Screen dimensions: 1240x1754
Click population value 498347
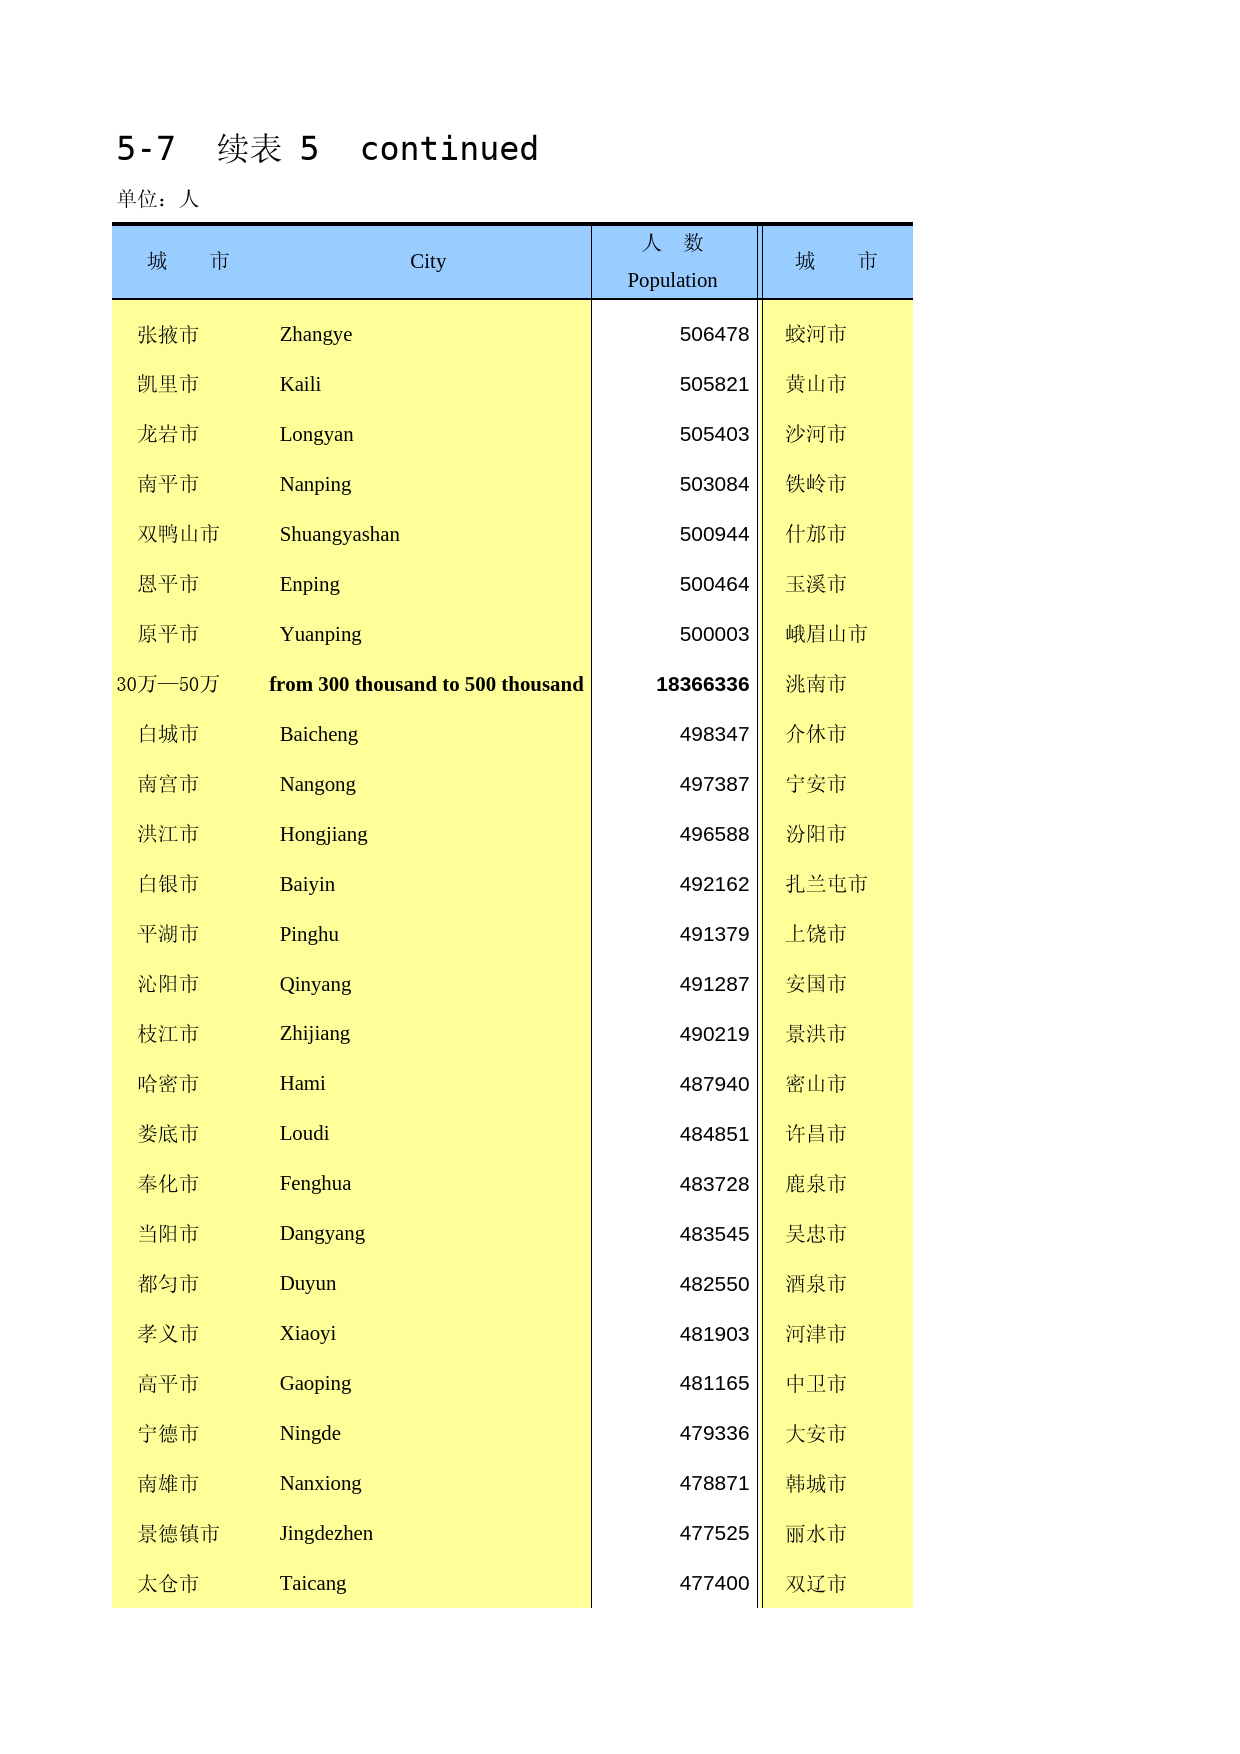tap(714, 734)
